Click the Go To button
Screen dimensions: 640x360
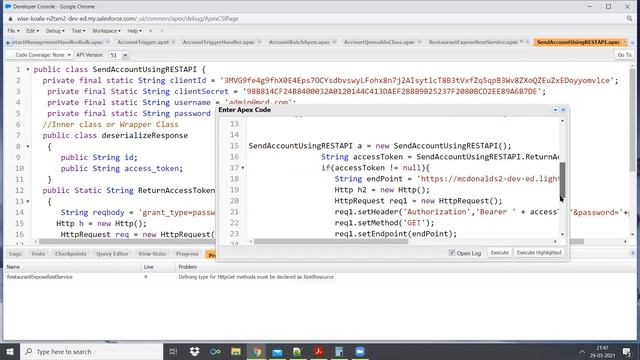(624, 55)
